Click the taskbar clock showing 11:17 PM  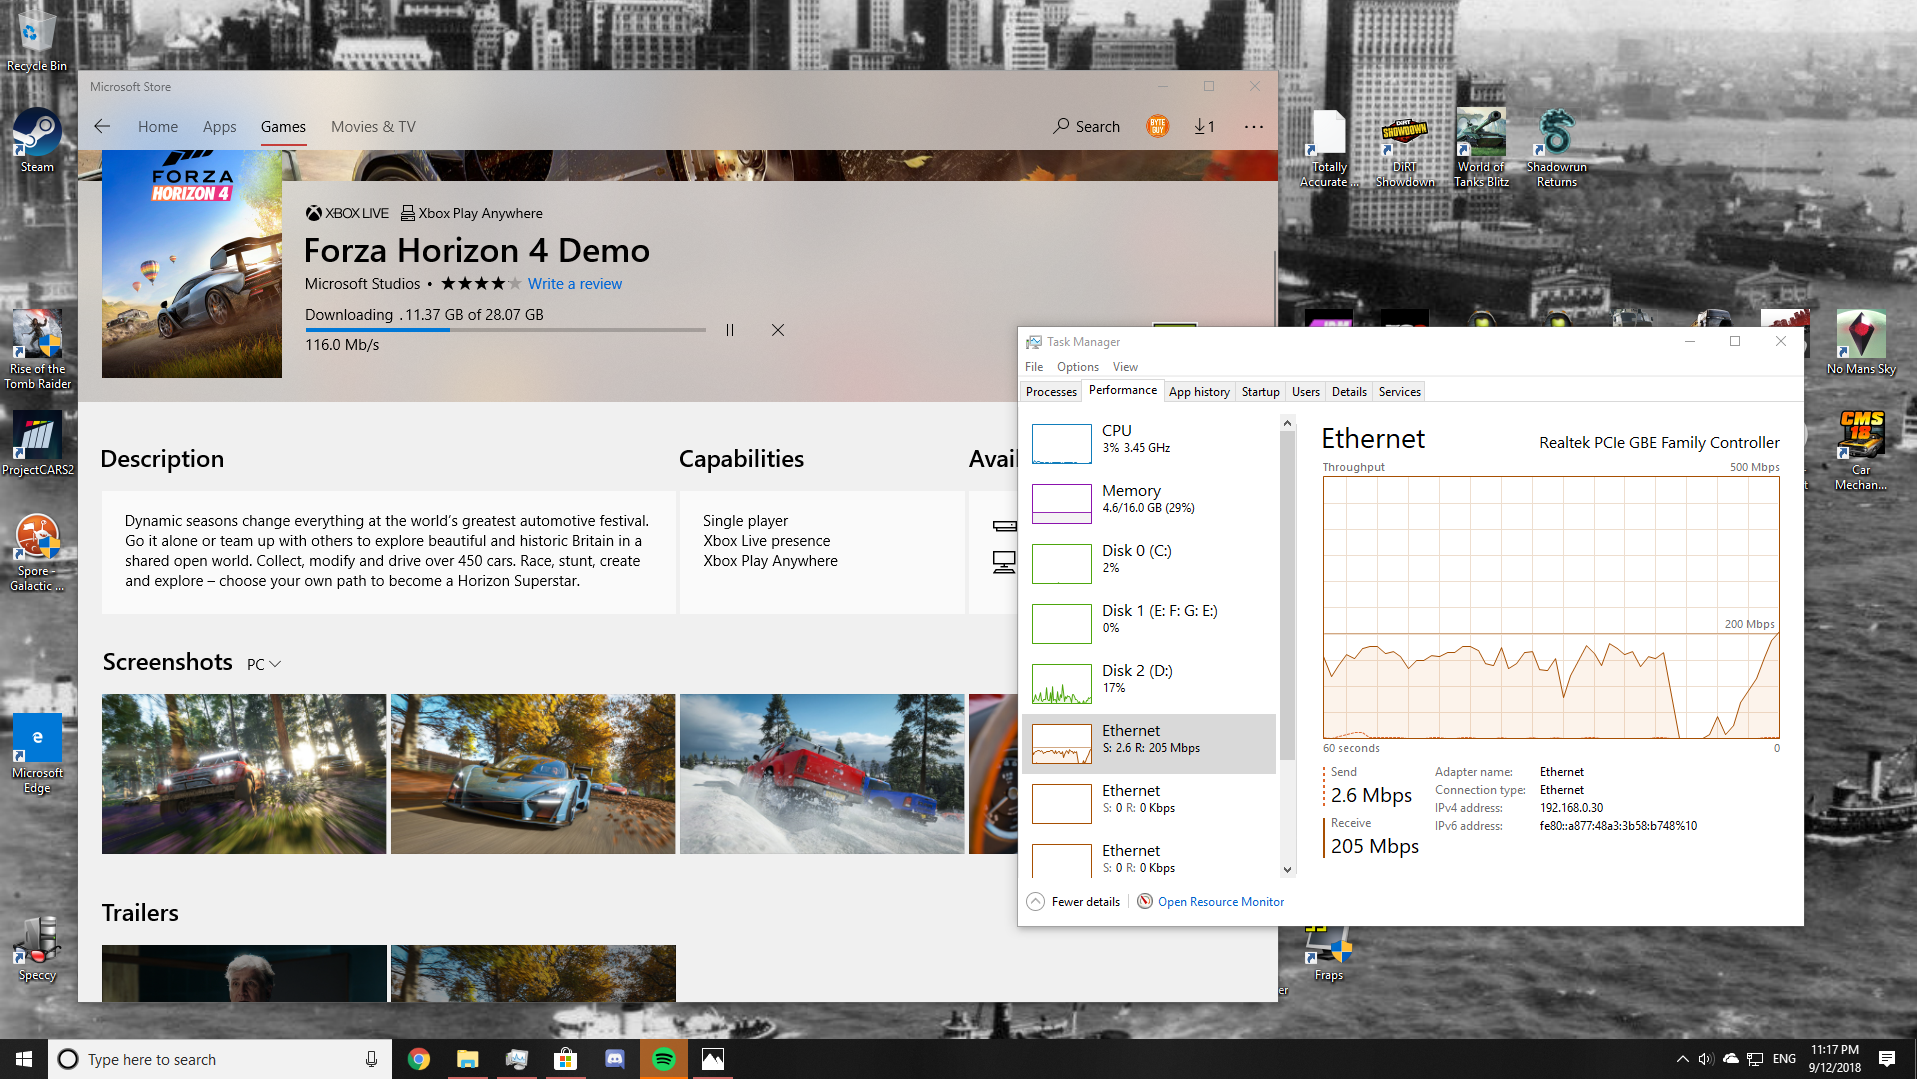(x=1835, y=1059)
